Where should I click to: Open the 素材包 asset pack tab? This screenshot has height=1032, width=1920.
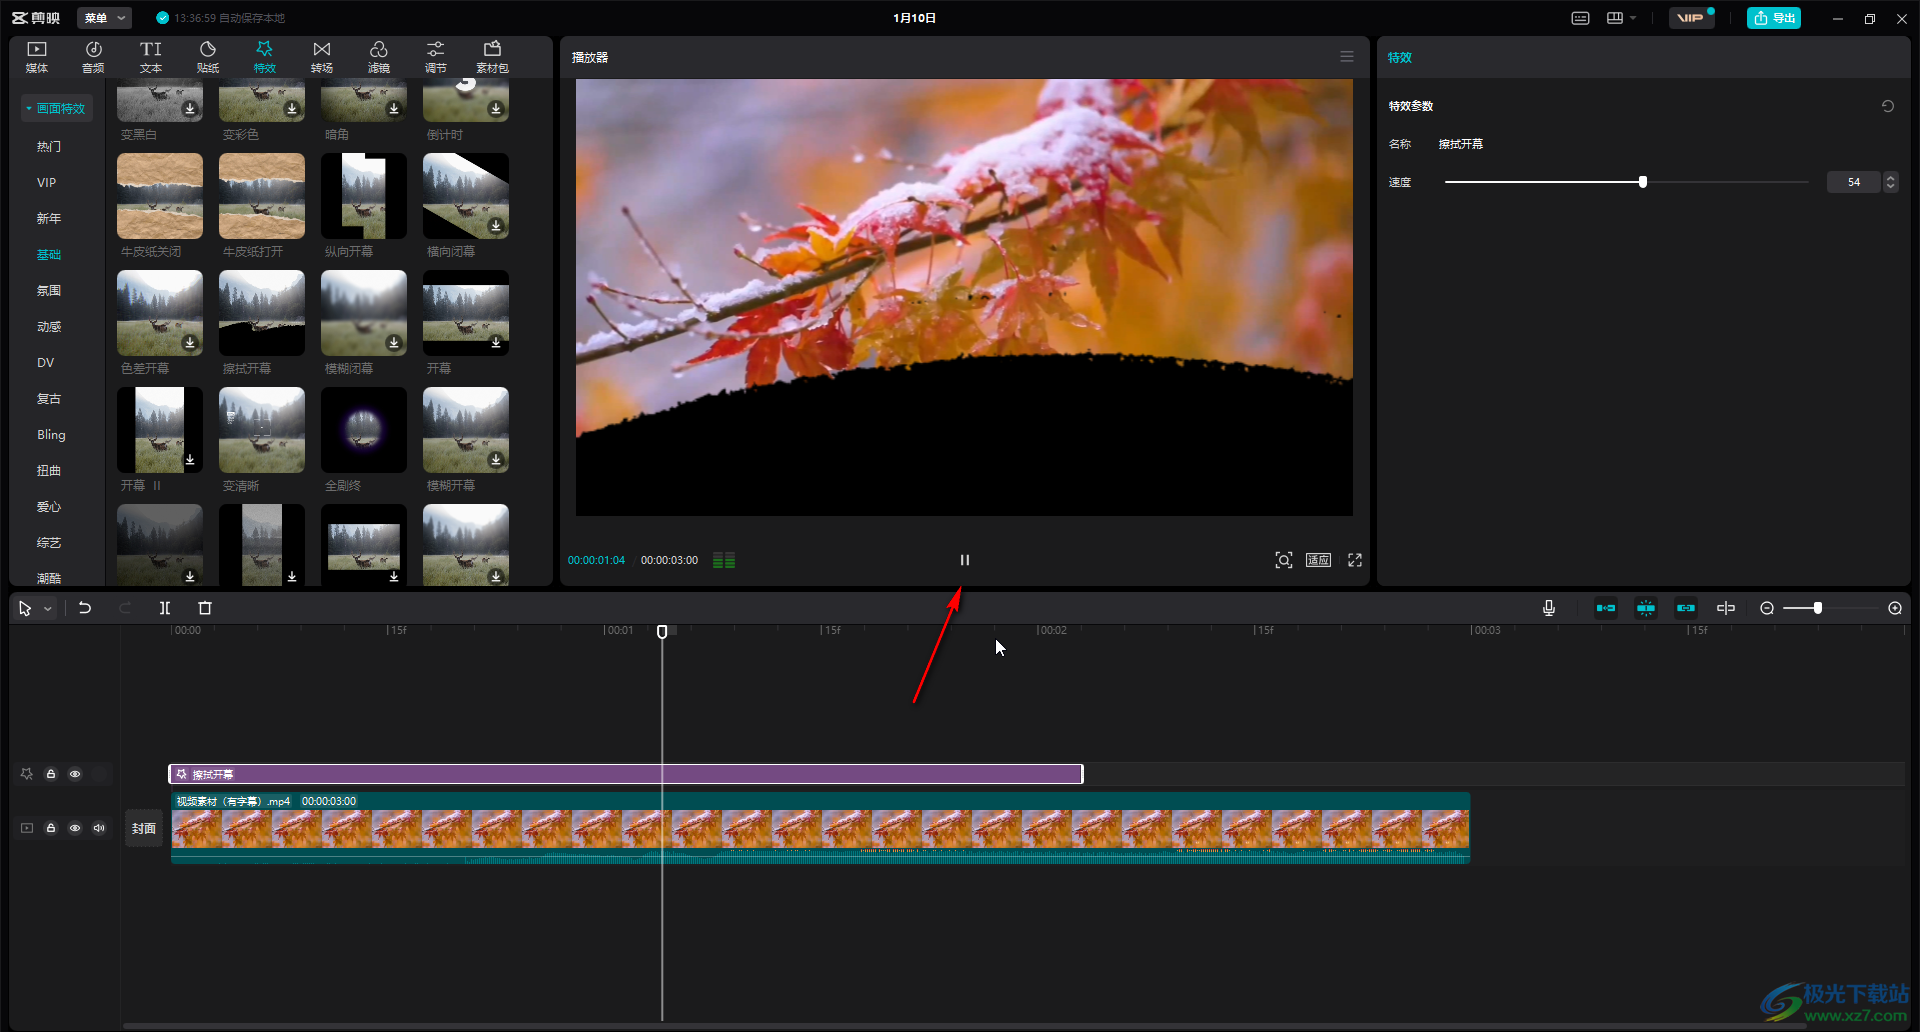pyautogui.click(x=492, y=57)
